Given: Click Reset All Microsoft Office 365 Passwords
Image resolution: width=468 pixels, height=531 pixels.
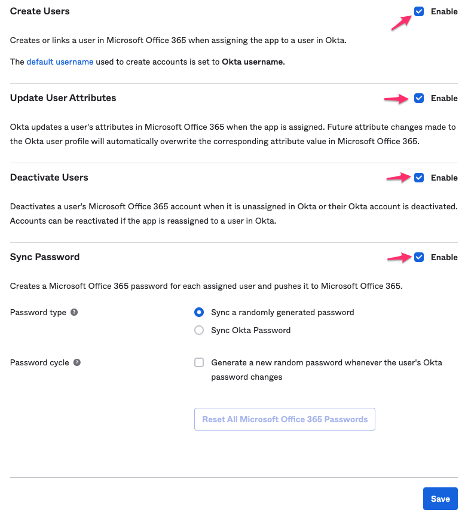Looking at the screenshot, I should (285, 419).
